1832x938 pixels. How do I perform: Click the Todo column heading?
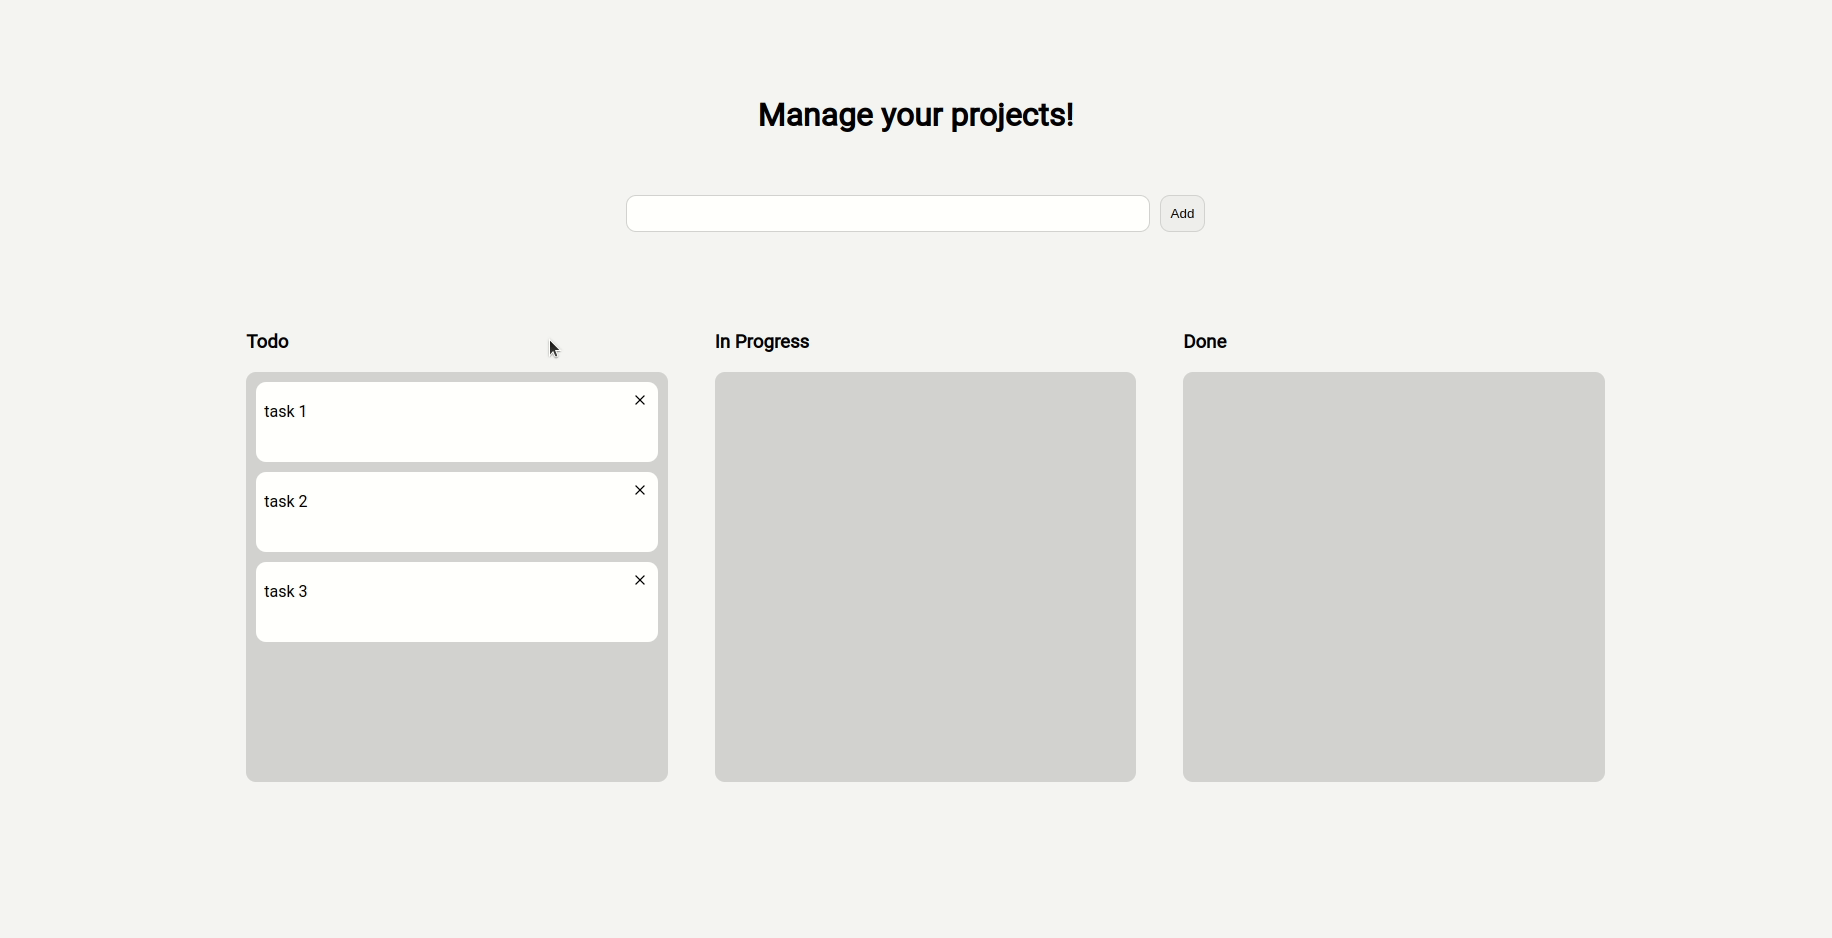267,342
